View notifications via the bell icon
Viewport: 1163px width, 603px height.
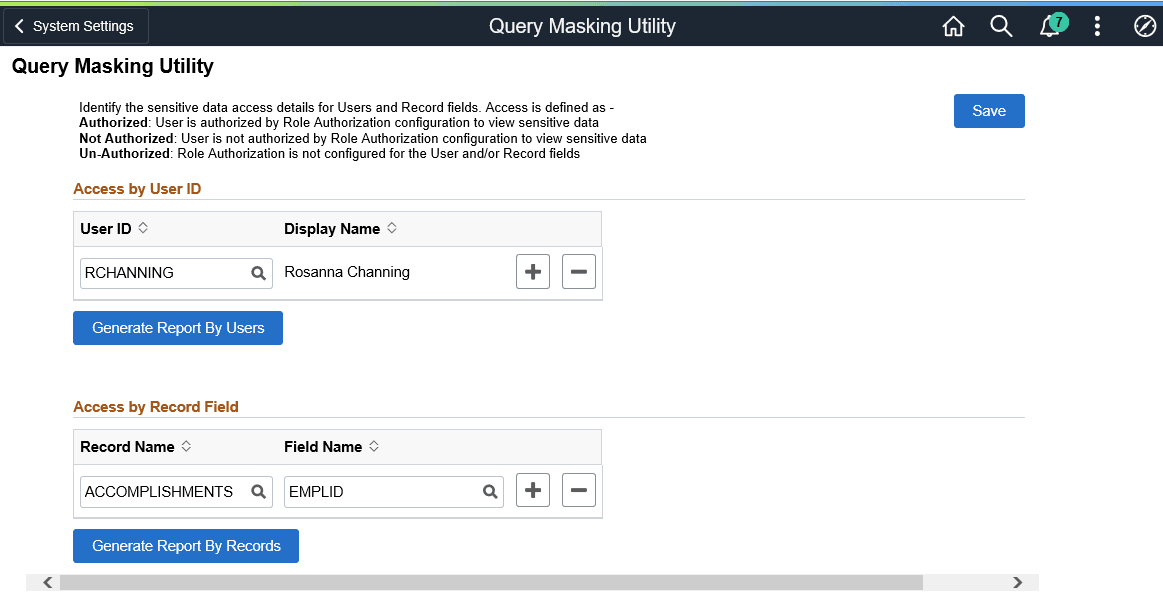[1049, 26]
